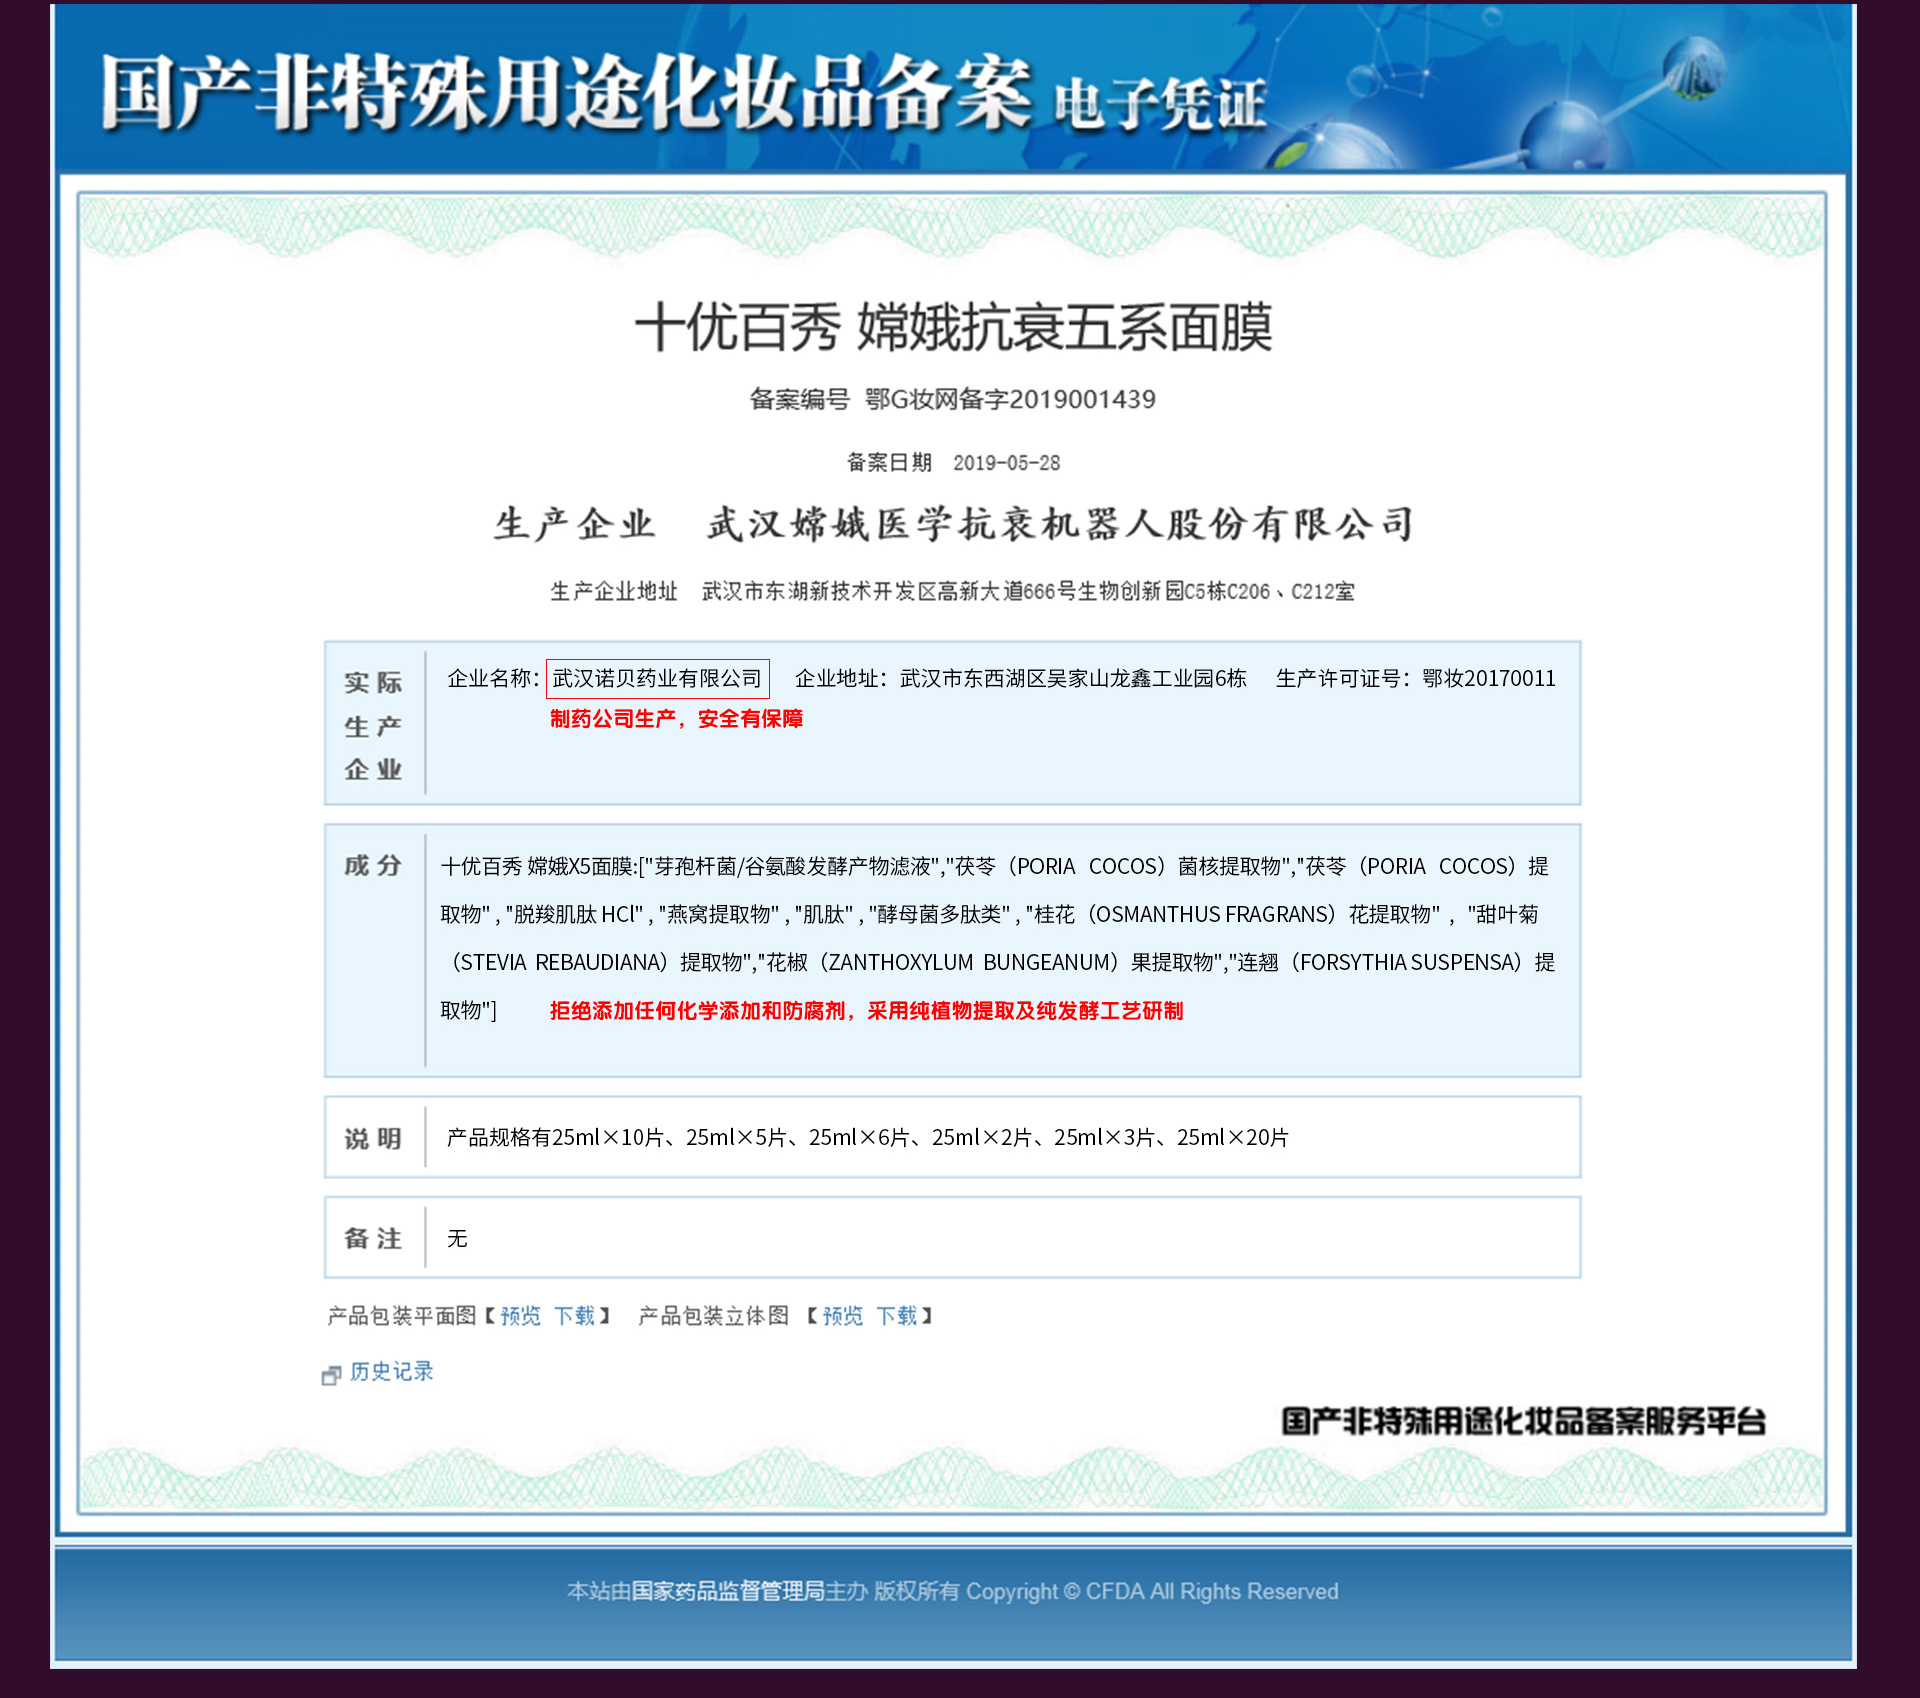
Task: Click the product title 十优百秀 嫦娥抗衰五系面膜
Action: coord(954,327)
